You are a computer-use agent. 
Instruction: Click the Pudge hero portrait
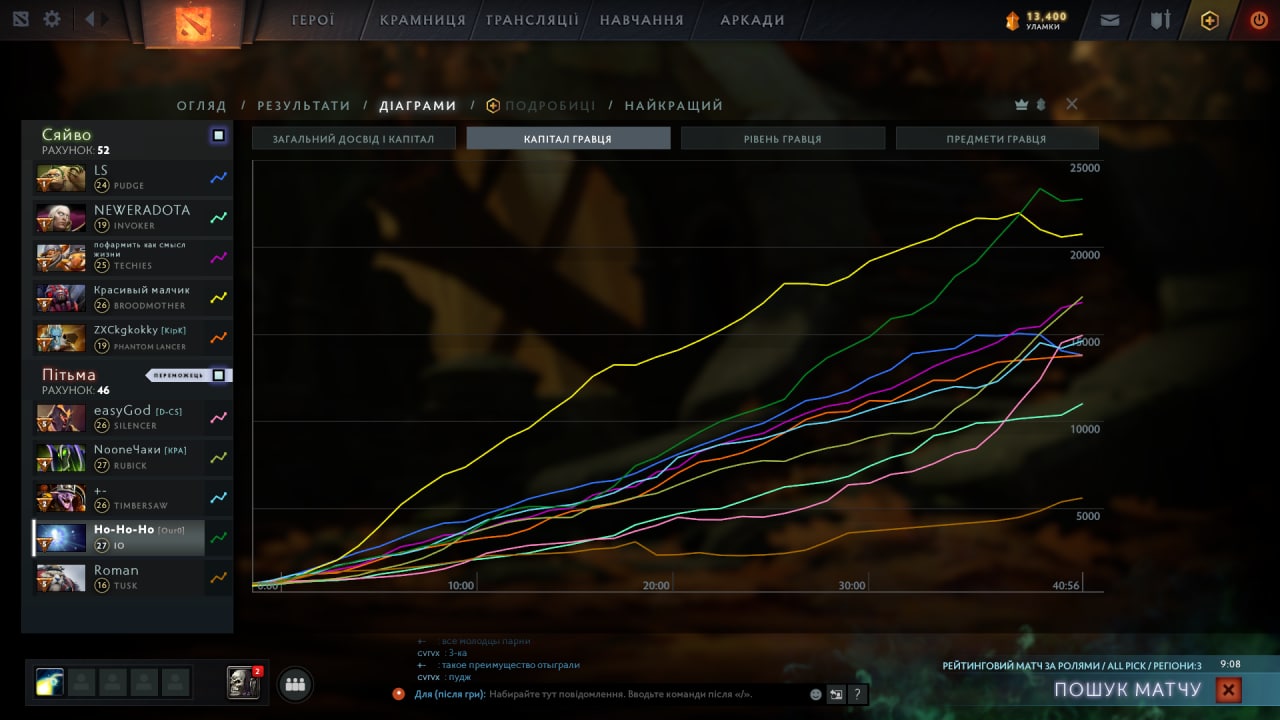pyautogui.click(x=61, y=178)
